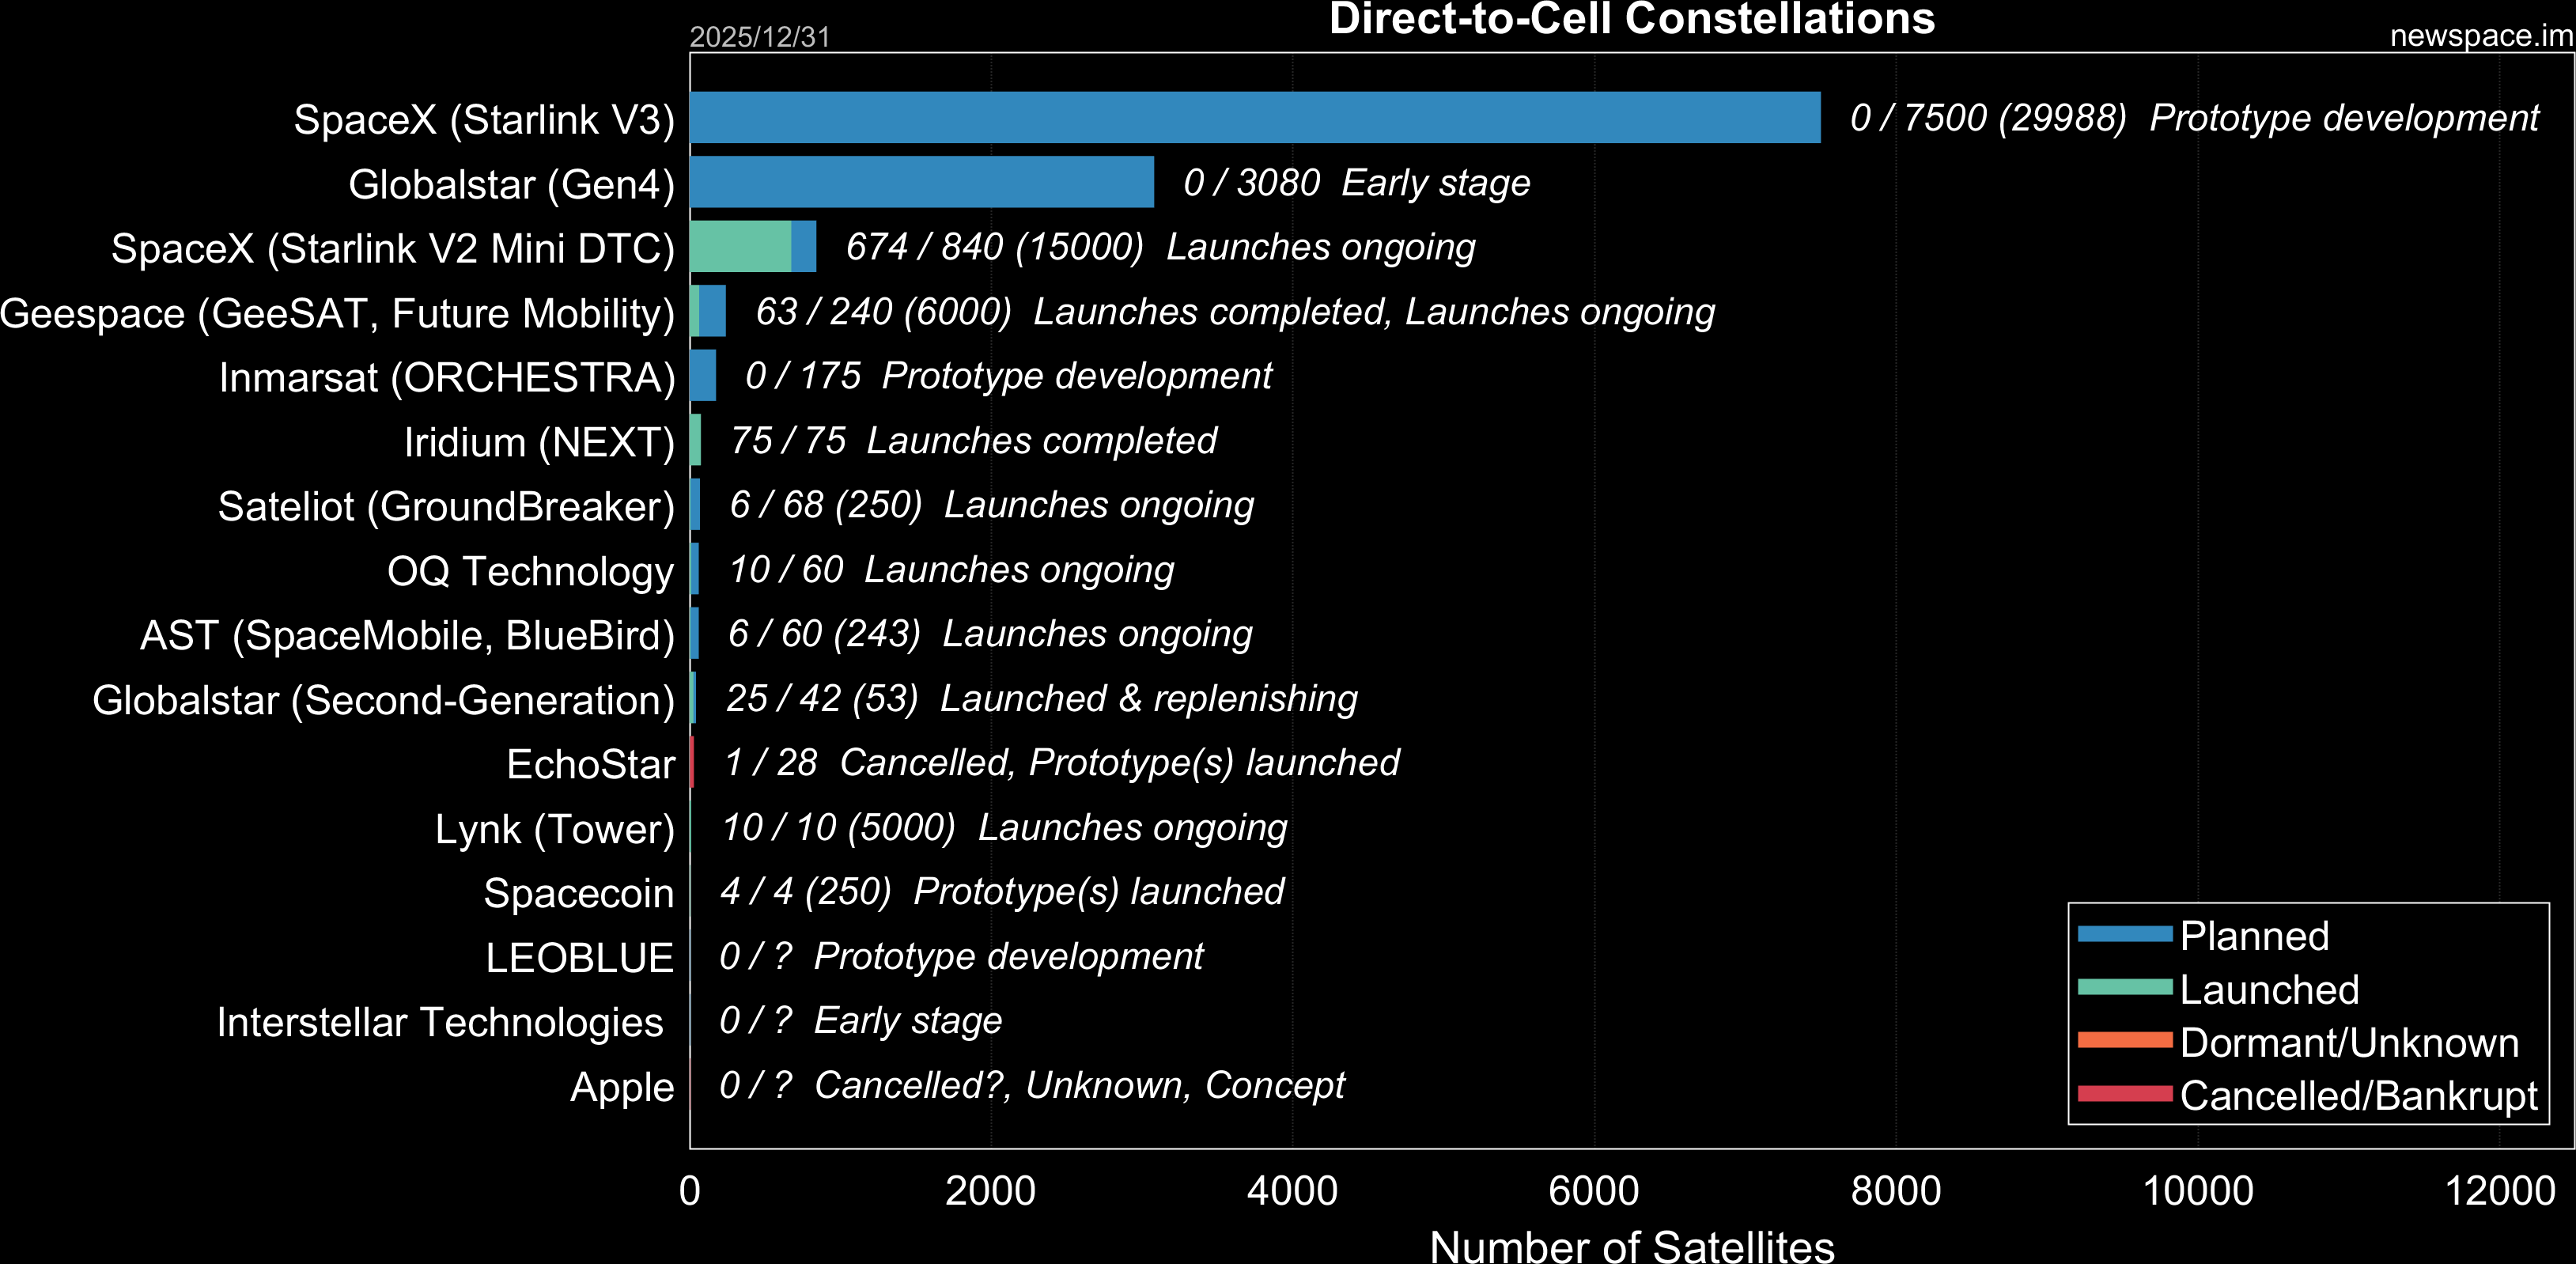2576x1264 pixels.
Task: Click green launched segment of Starlink V2 Mini
Action: 740,247
